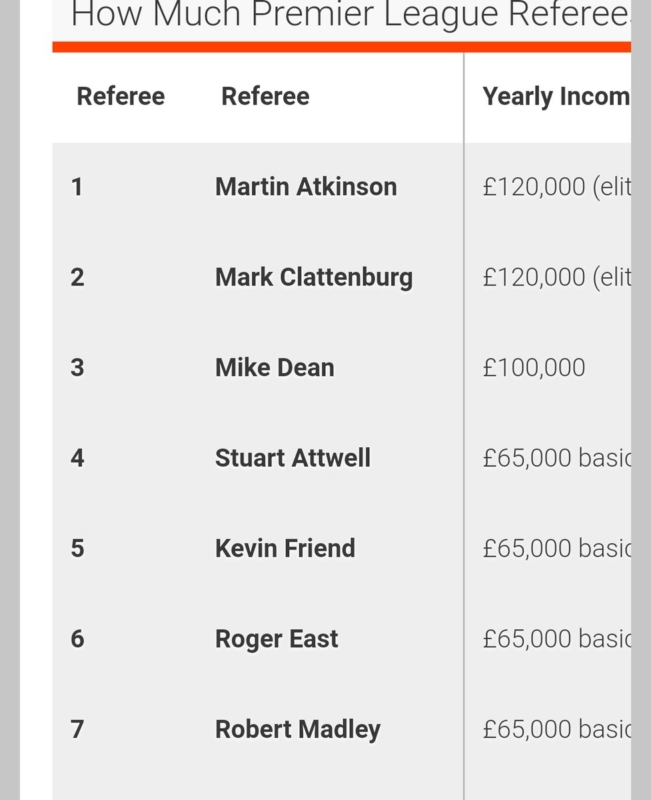Image resolution: width=651 pixels, height=800 pixels.
Task: Select Stuart Attwell's £65,000 basic income
Action: [x=557, y=458]
